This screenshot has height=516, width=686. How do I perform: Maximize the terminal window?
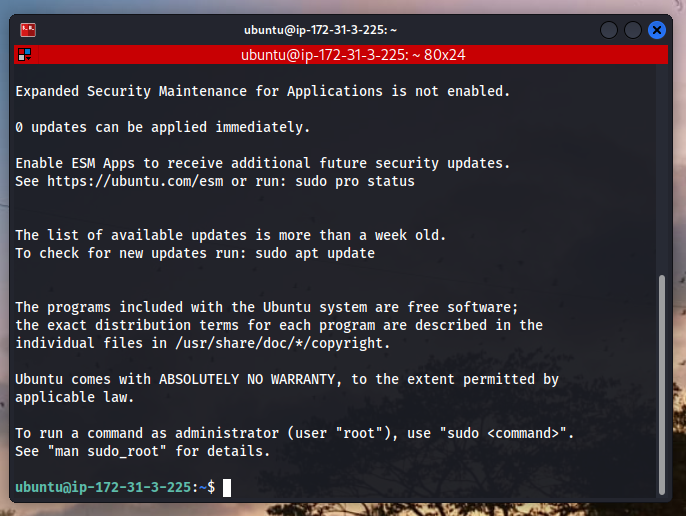pos(633,30)
